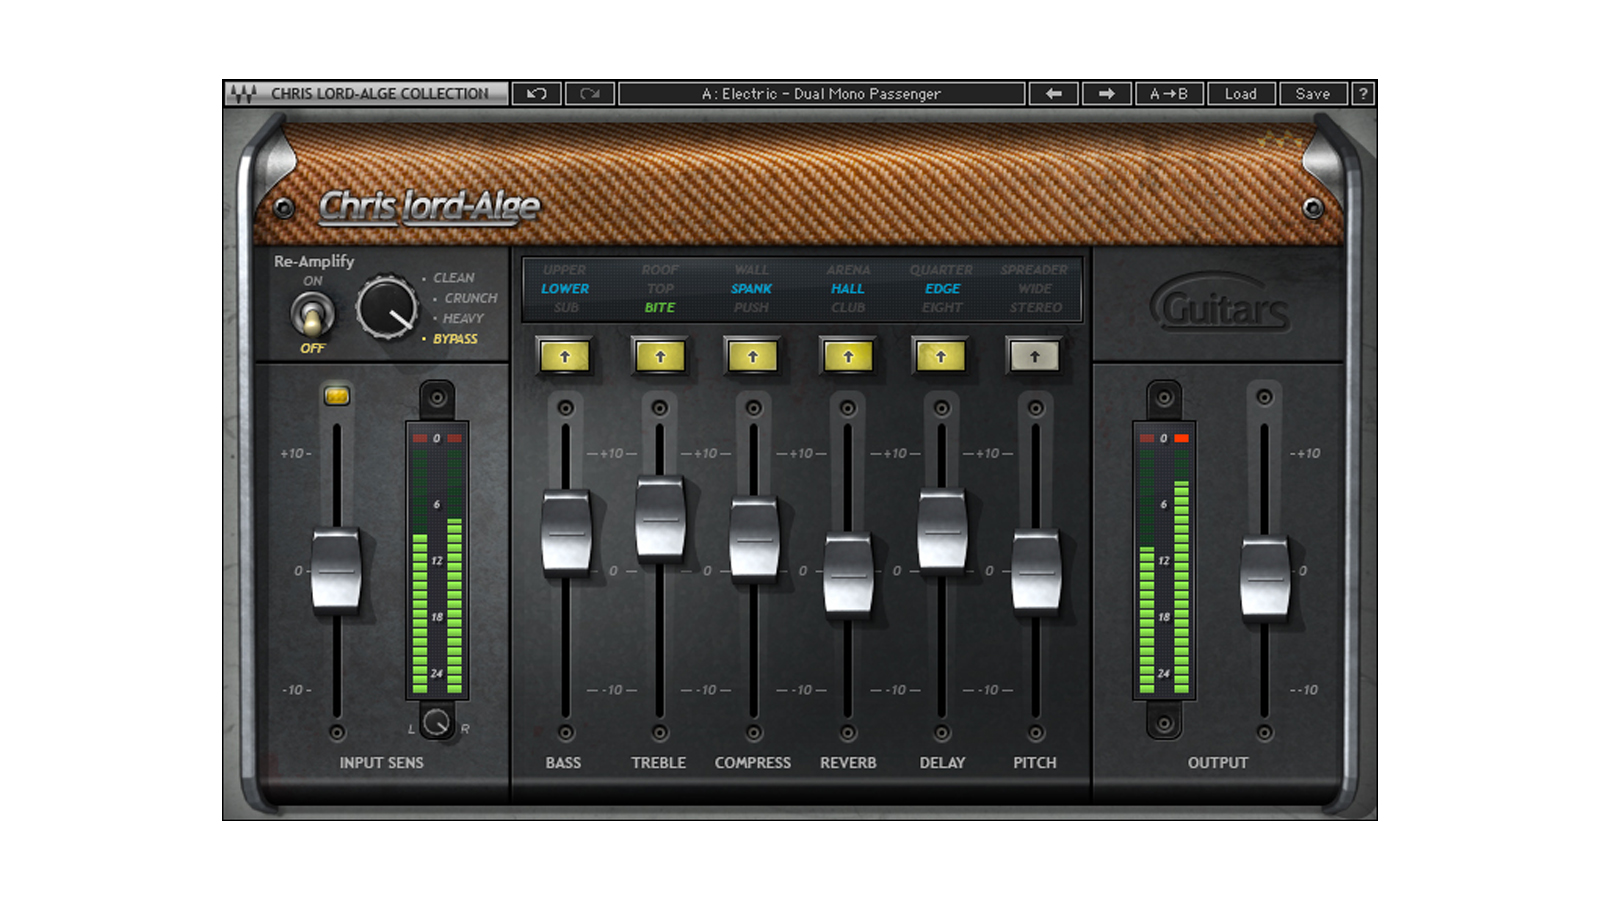Click the arrow button above the Compress fader

[753, 356]
